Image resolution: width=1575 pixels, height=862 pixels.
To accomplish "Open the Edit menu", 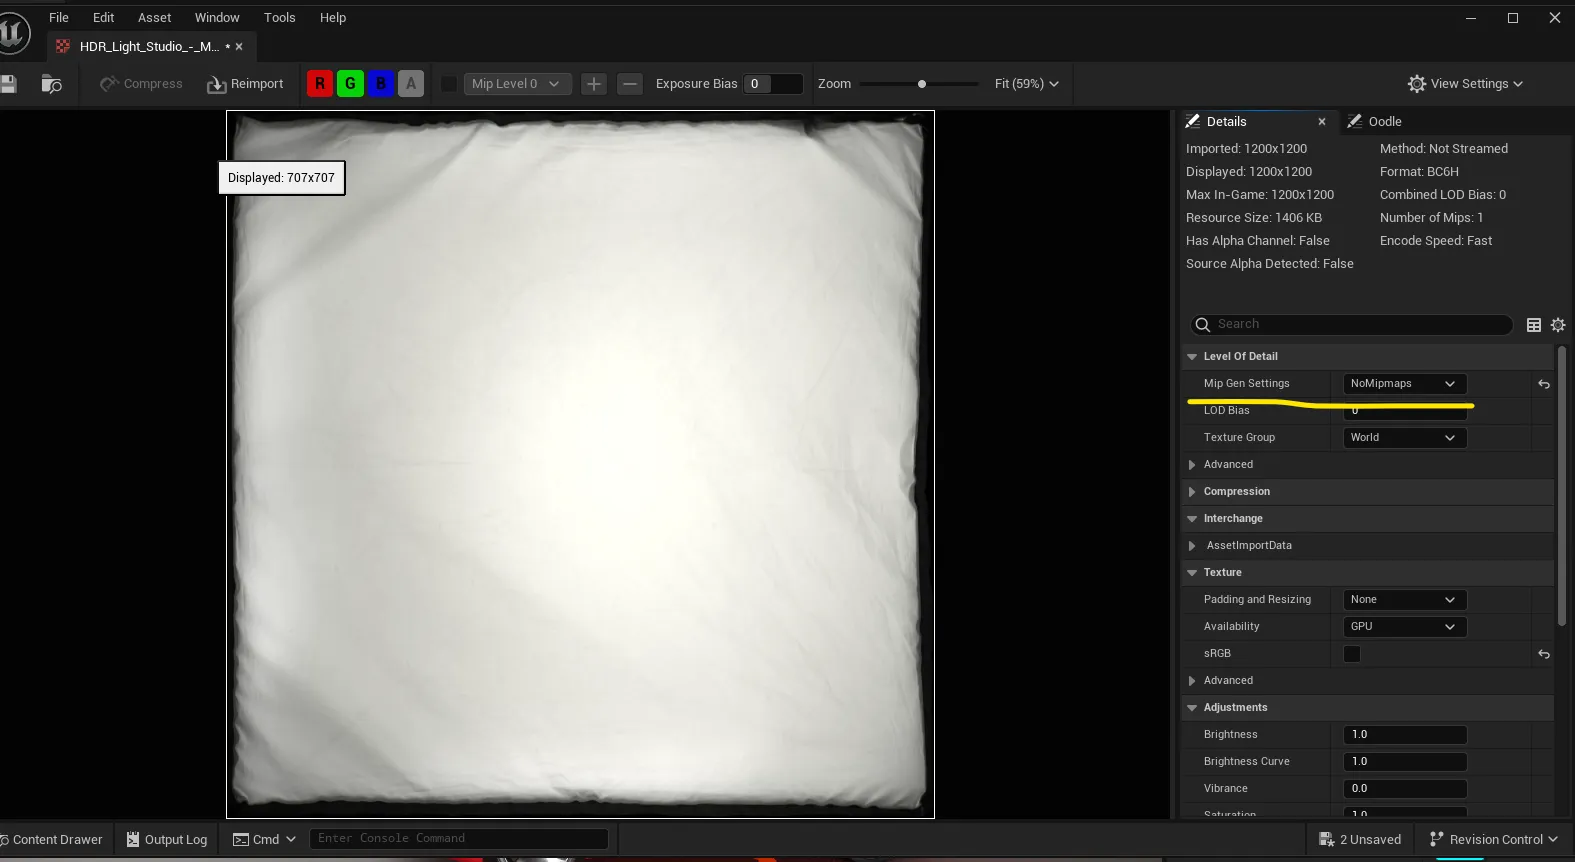I will 104,18.
